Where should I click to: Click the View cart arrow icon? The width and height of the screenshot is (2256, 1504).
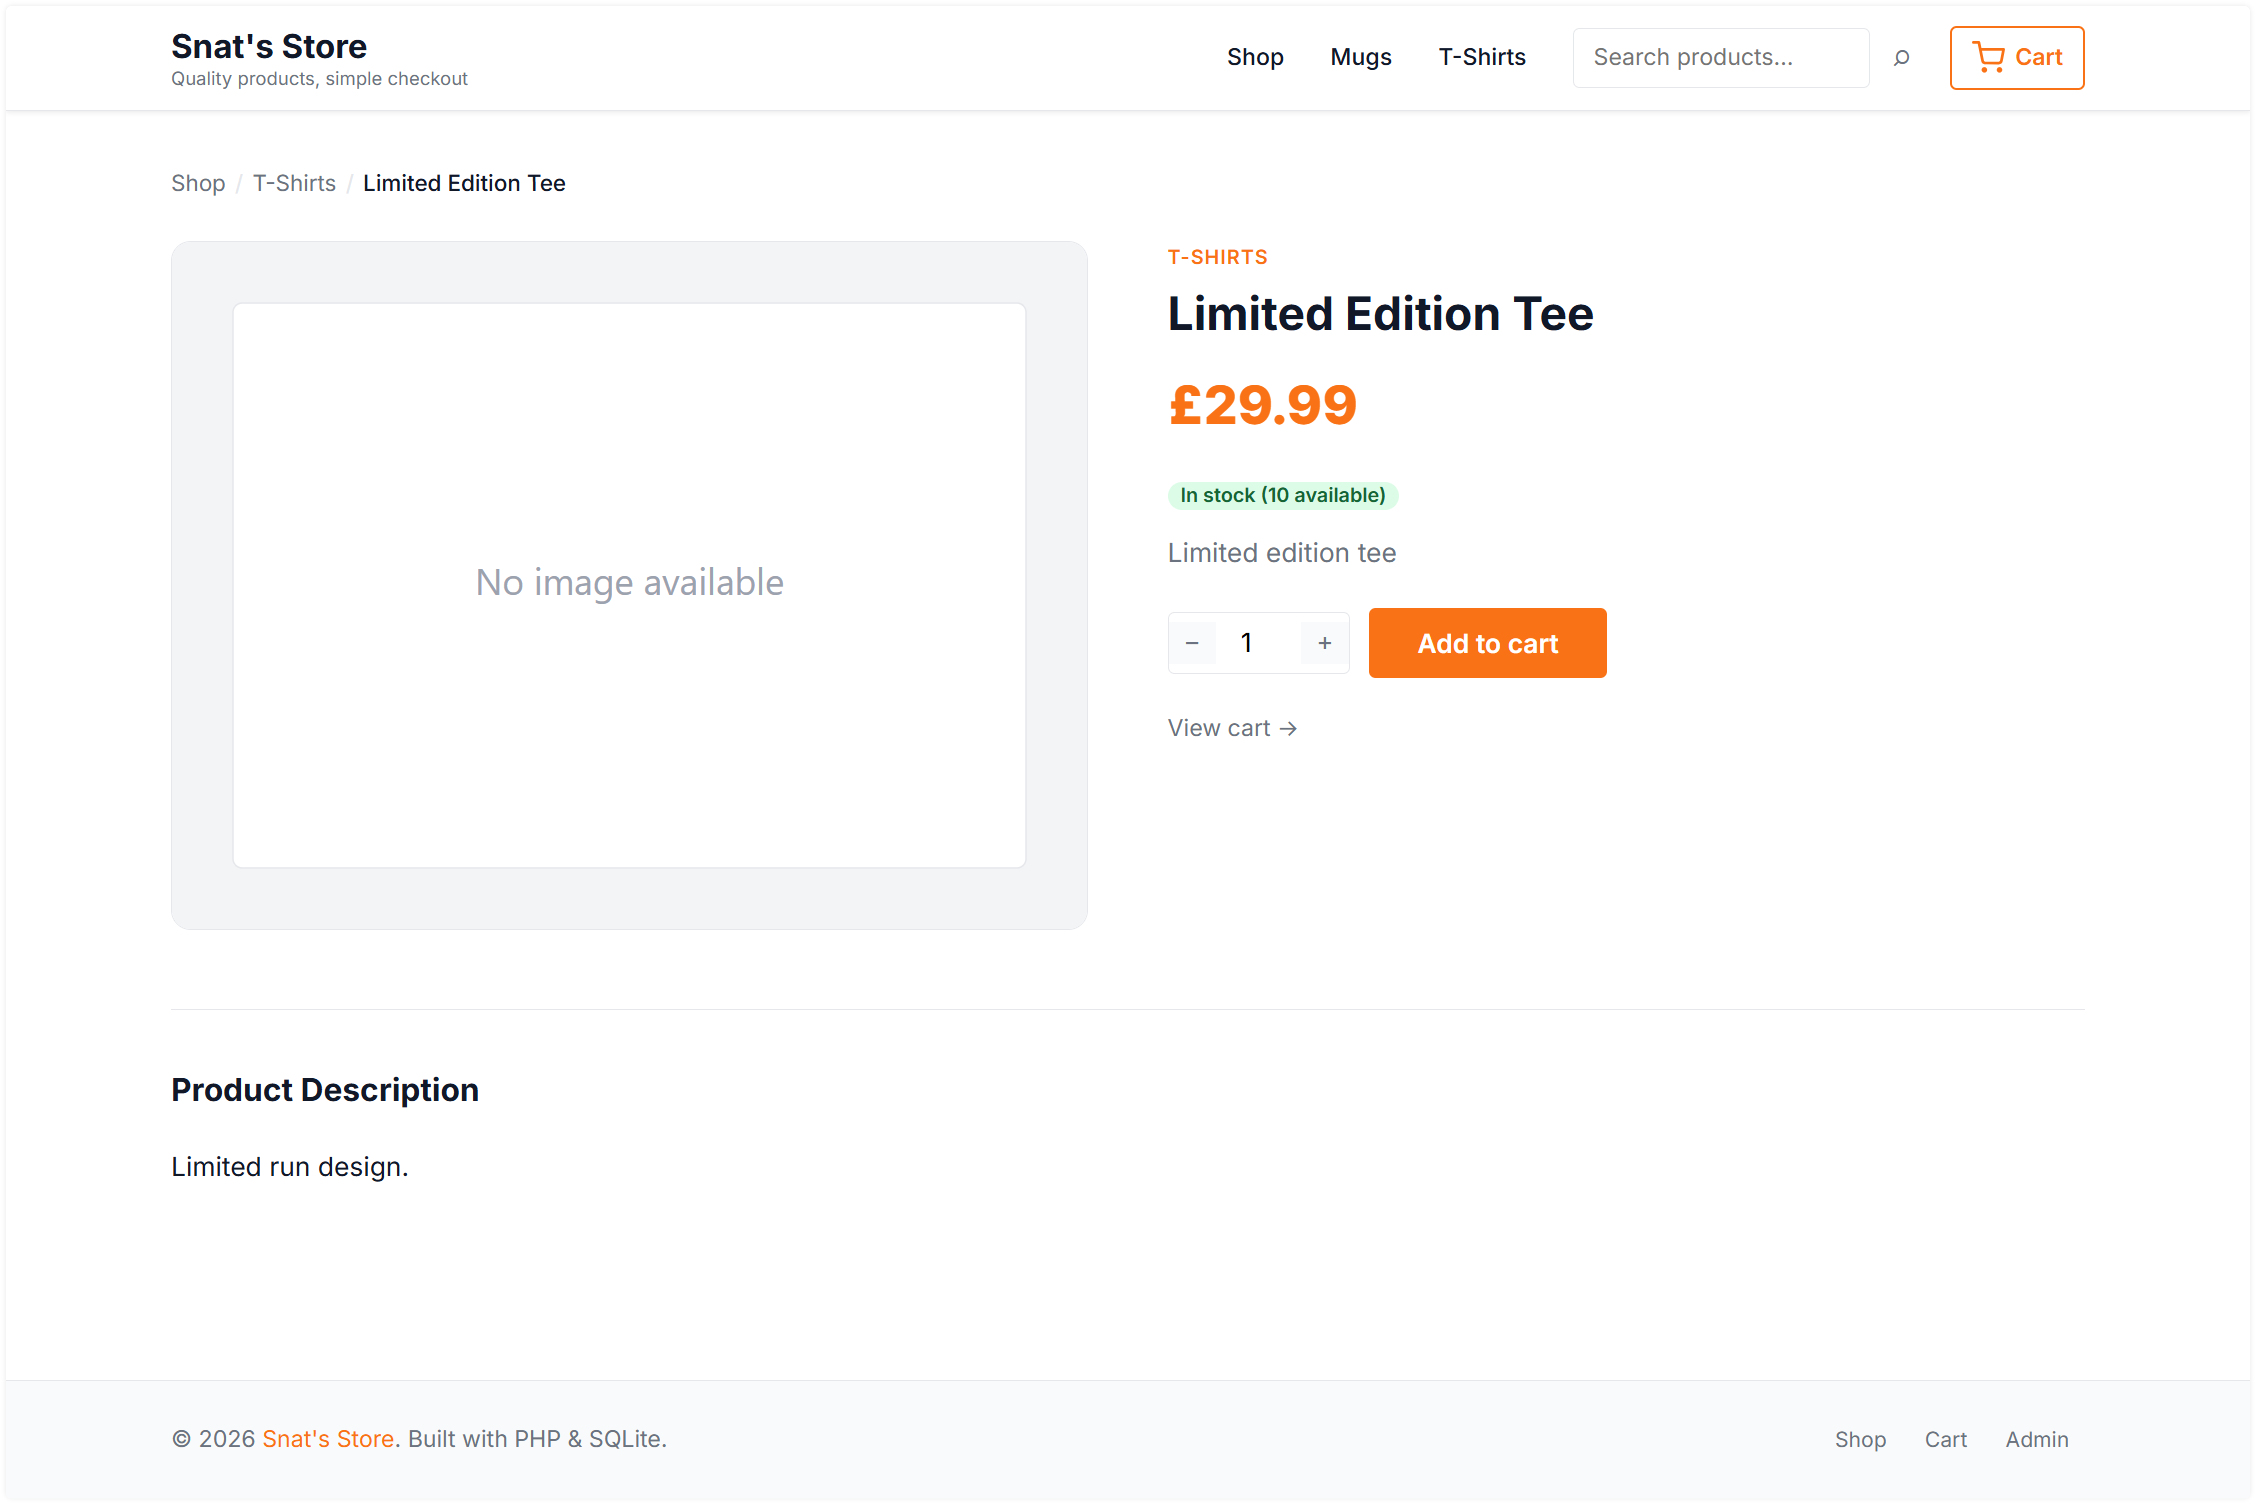point(1289,728)
